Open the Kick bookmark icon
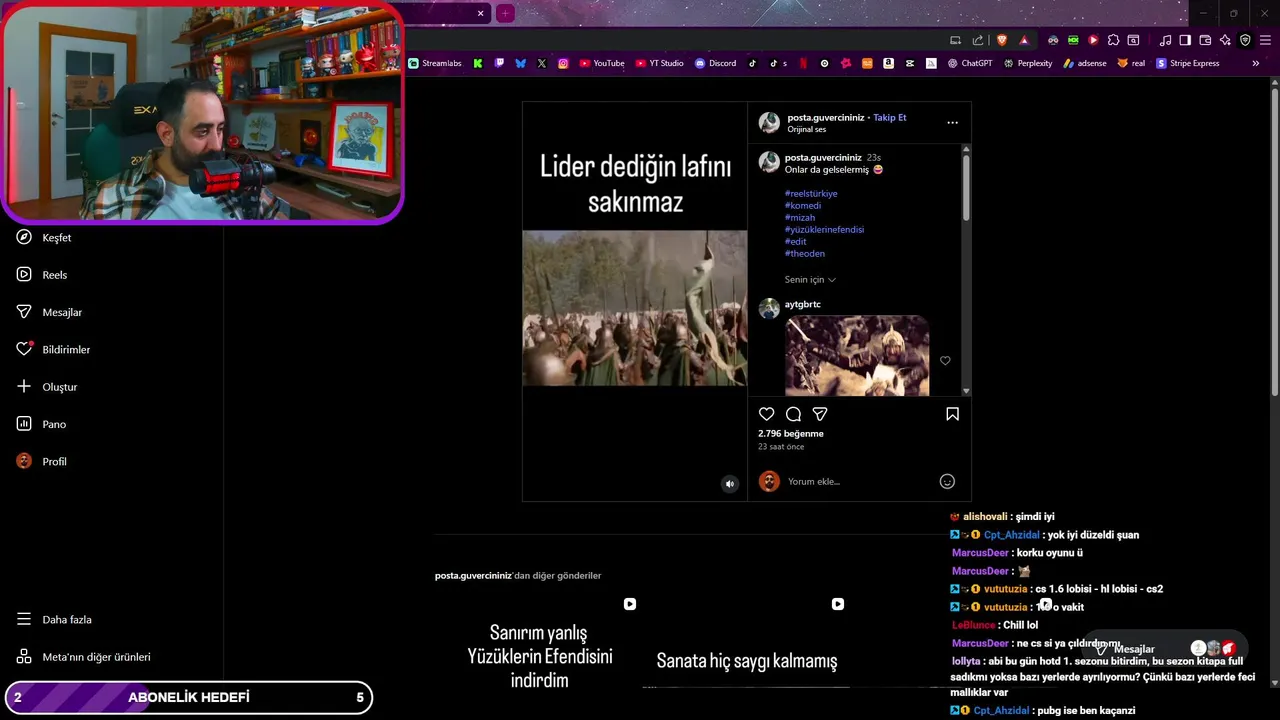 click(478, 63)
